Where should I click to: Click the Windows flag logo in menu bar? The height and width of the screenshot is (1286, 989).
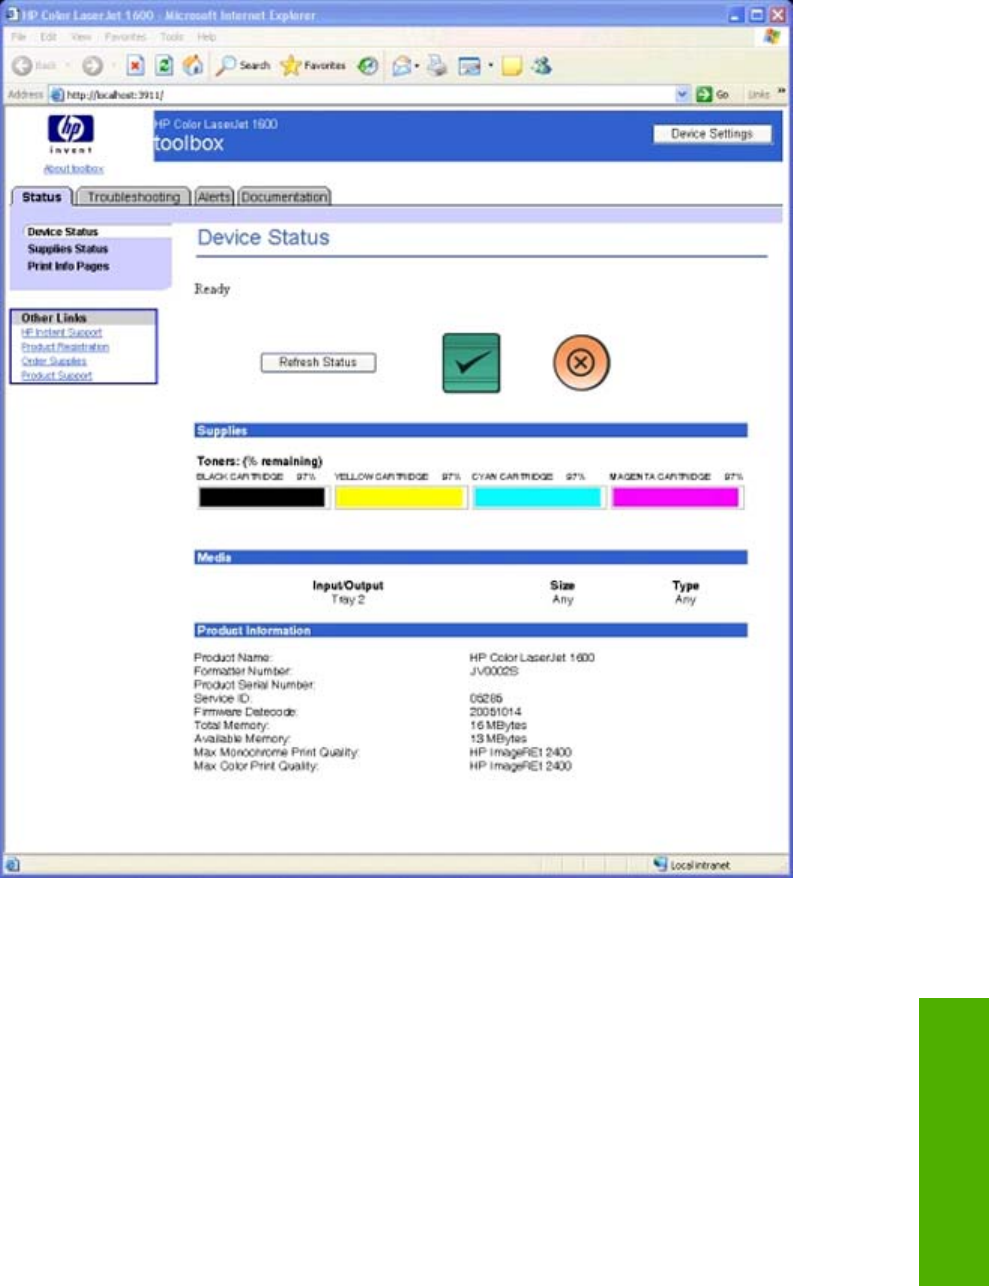pos(771,36)
